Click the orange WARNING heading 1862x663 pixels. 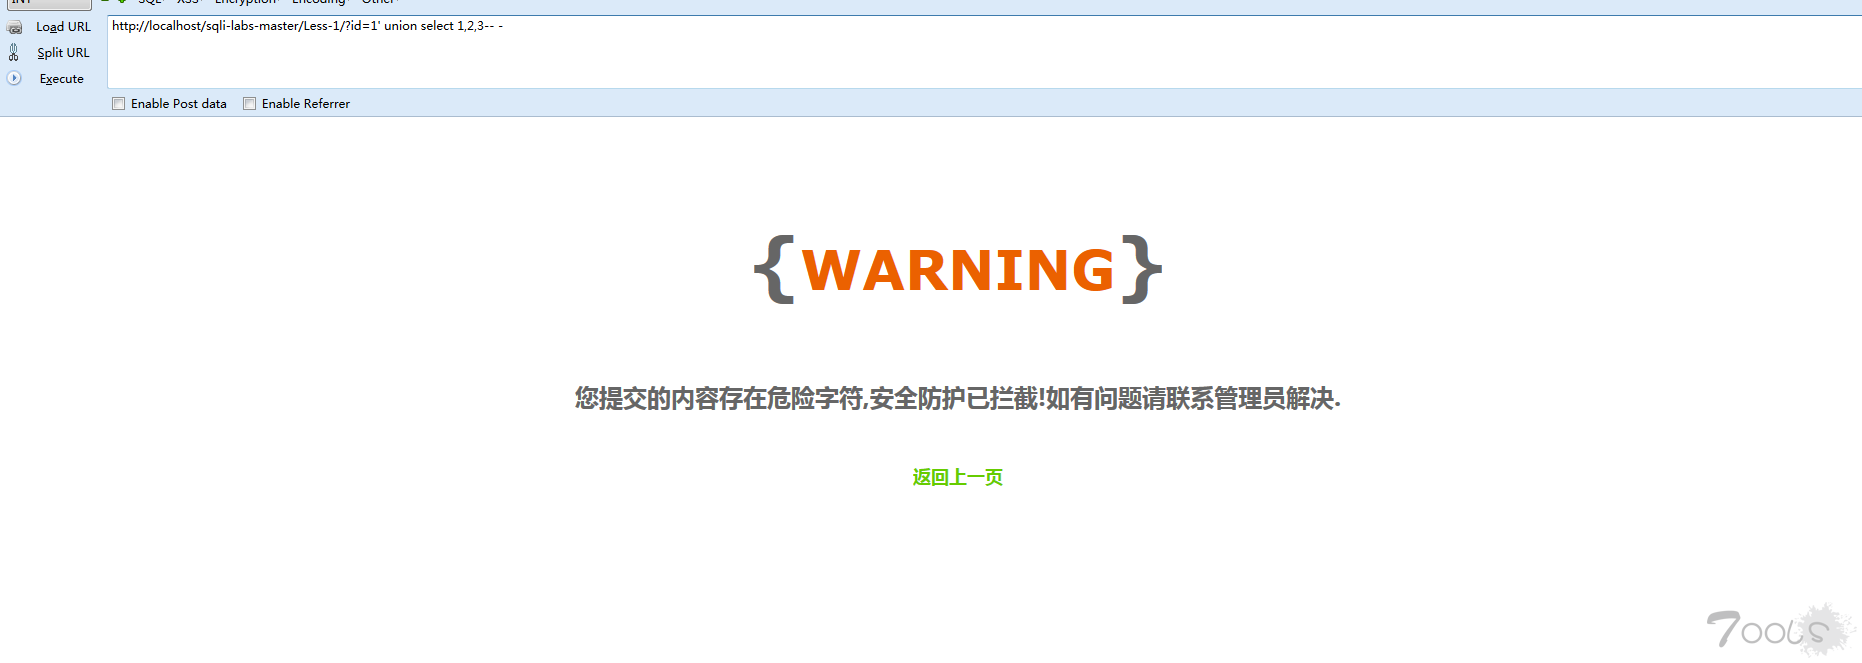958,270
